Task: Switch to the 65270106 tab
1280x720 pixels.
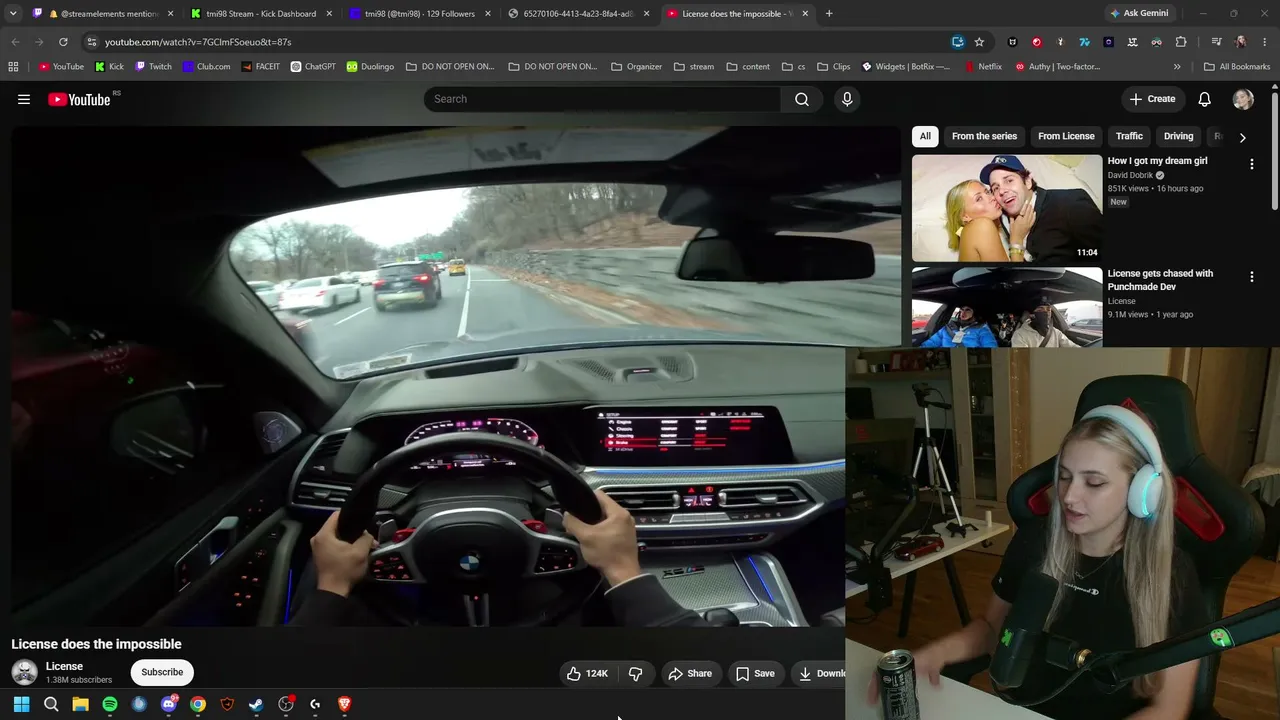Action: coord(578,14)
